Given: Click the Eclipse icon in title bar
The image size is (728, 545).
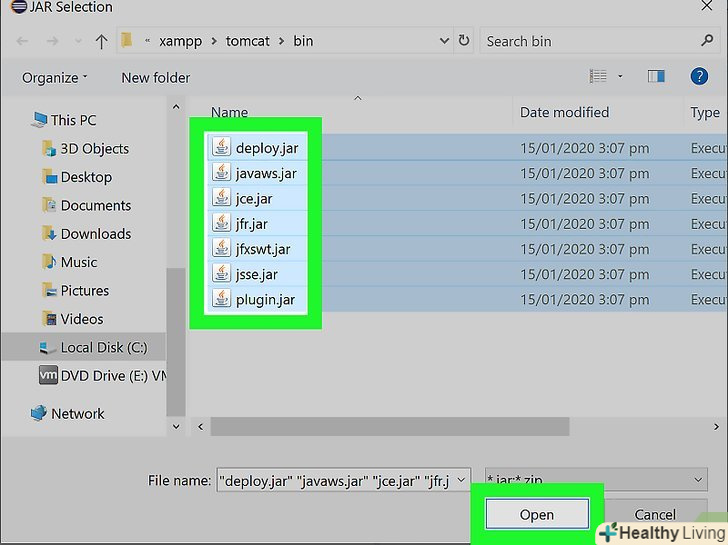Looking at the screenshot, I should 19,6.
